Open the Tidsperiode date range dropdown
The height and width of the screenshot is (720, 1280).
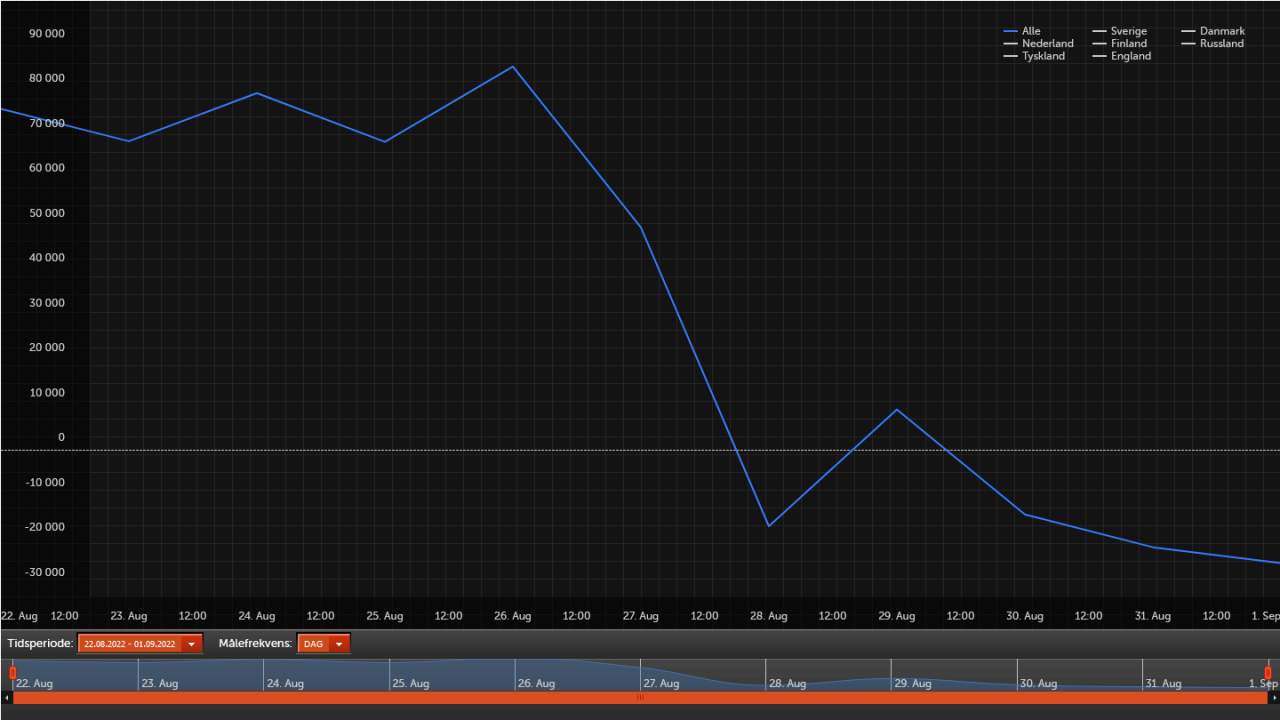[x=140, y=644]
